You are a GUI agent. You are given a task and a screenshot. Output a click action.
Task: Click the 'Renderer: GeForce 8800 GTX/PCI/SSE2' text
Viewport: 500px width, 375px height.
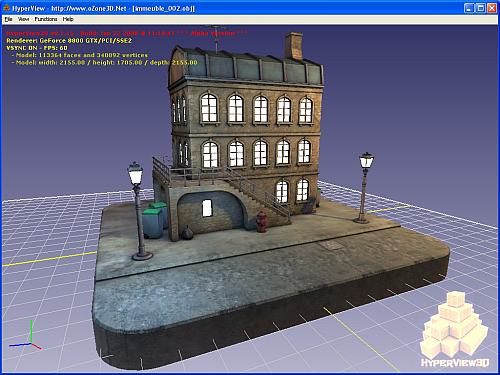pos(69,41)
